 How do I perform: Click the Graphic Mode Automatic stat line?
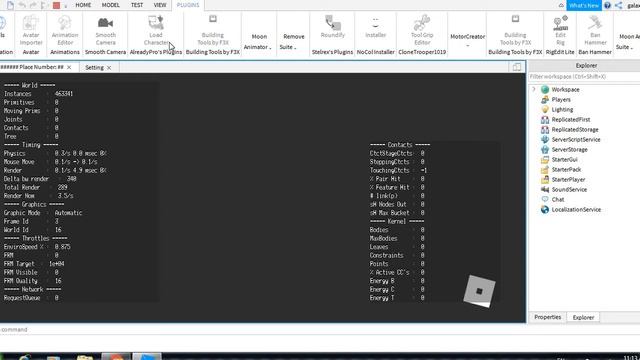[x=43, y=213]
